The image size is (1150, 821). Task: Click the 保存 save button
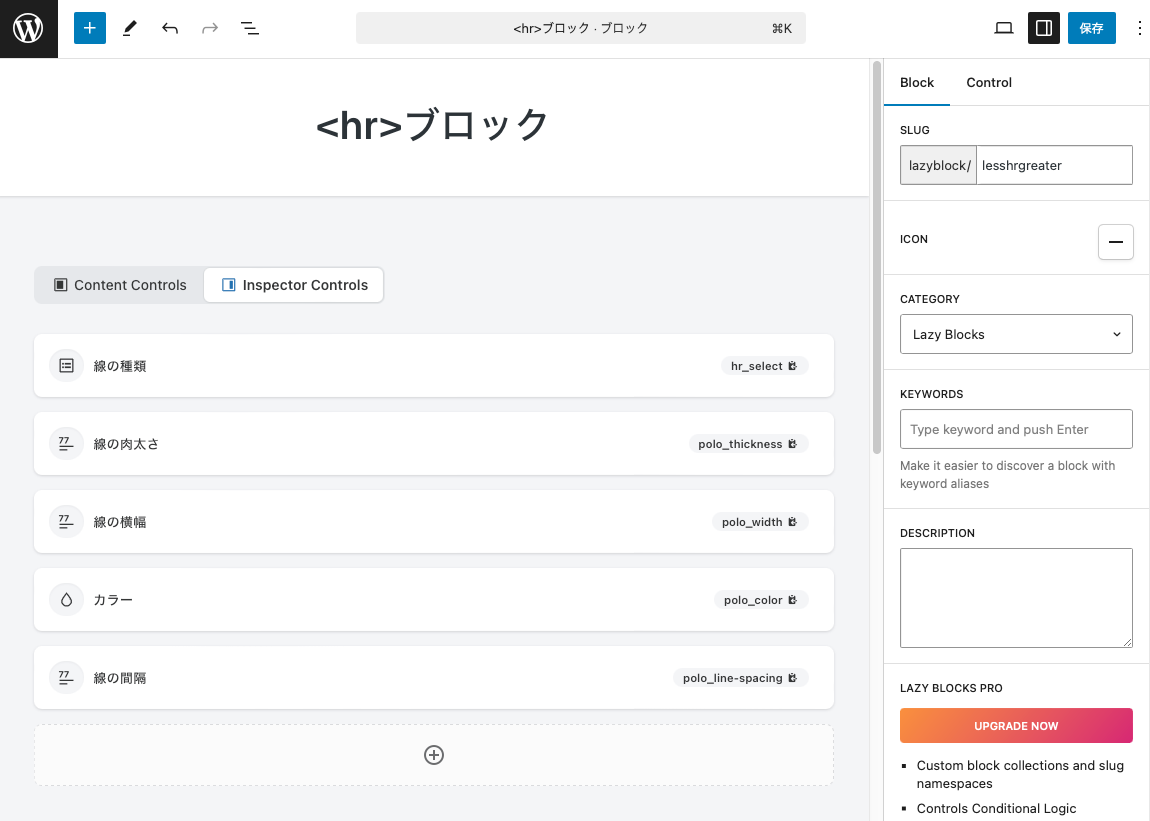tap(1091, 28)
